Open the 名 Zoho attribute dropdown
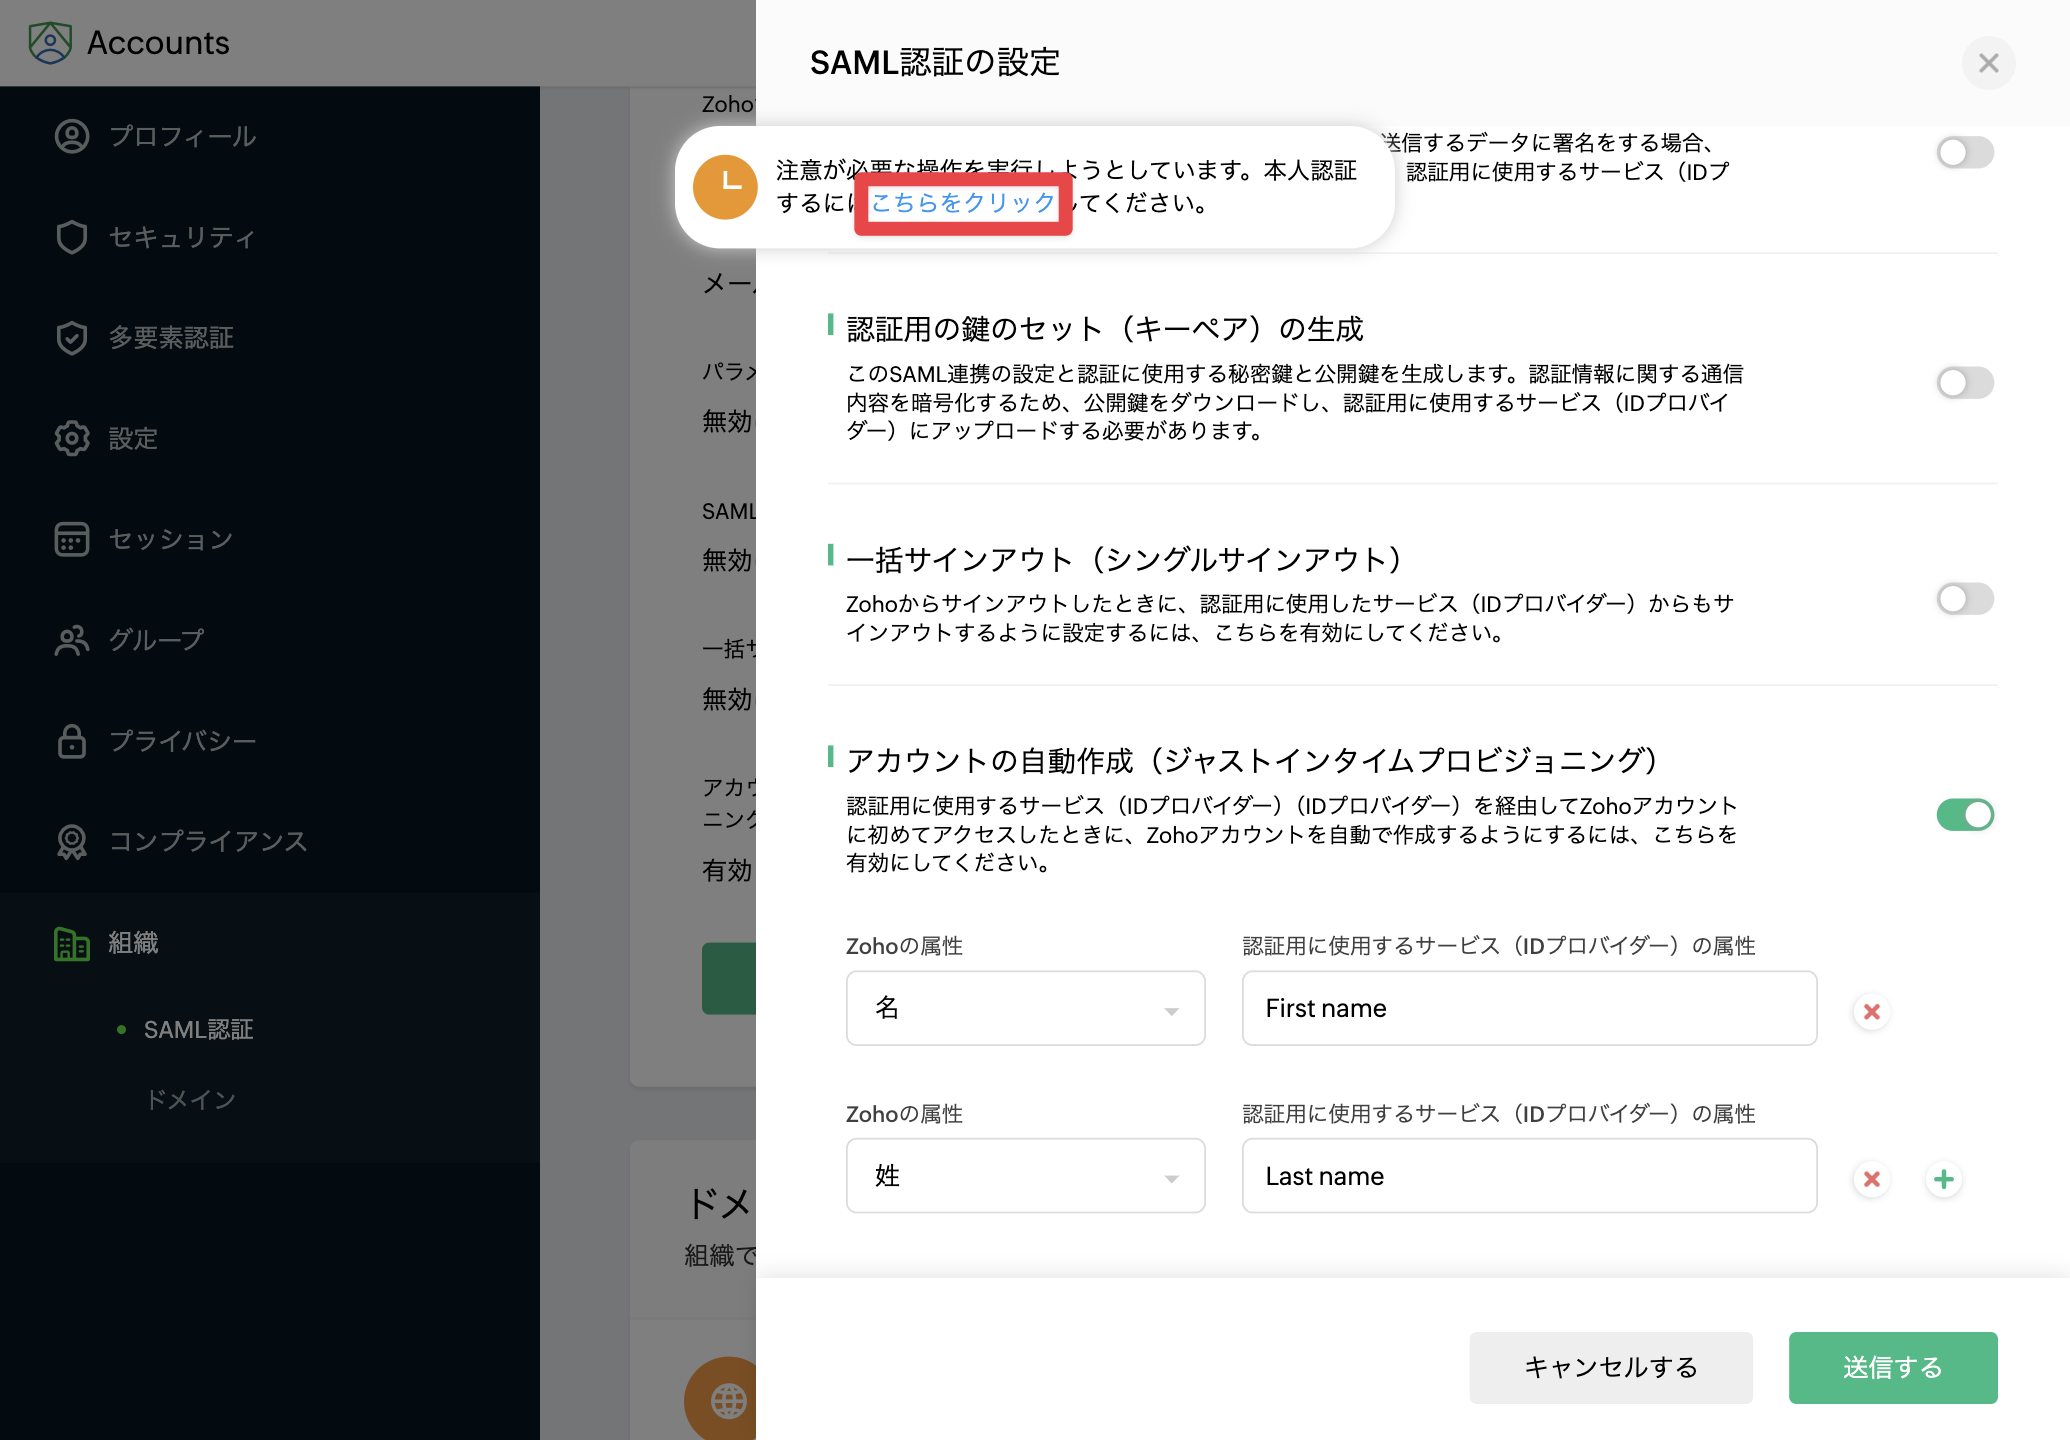Image resolution: width=2070 pixels, height=1440 pixels. [1025, 1008]
